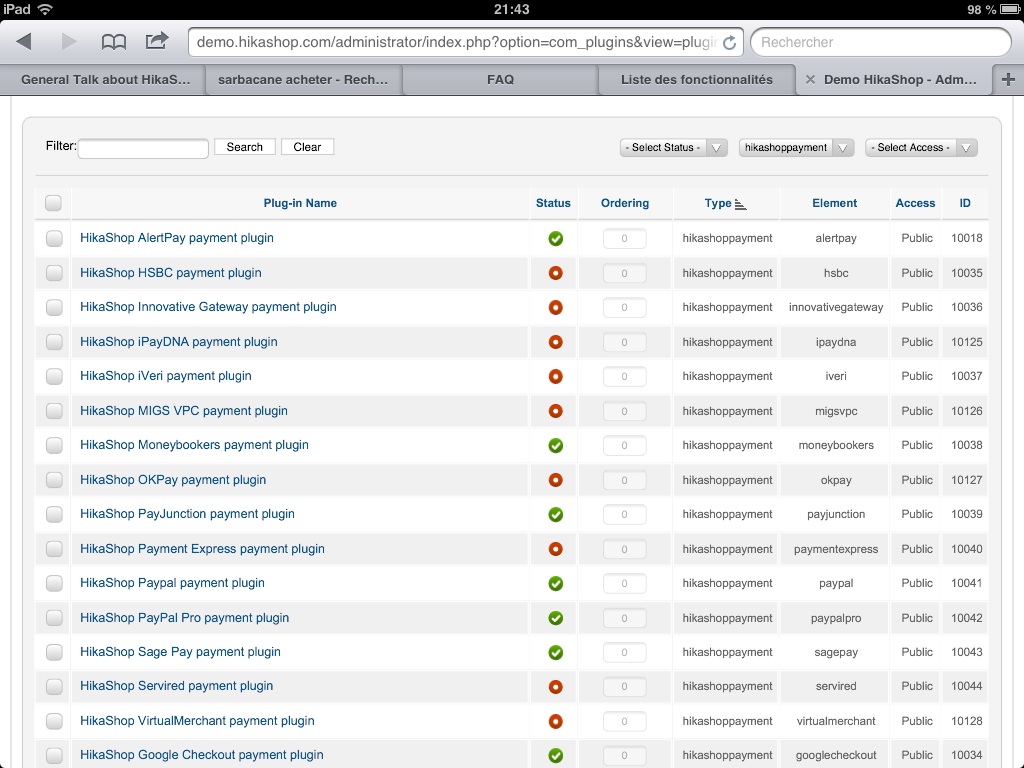Click the ordering field of the PayPal Pro row

pos(624,618)
